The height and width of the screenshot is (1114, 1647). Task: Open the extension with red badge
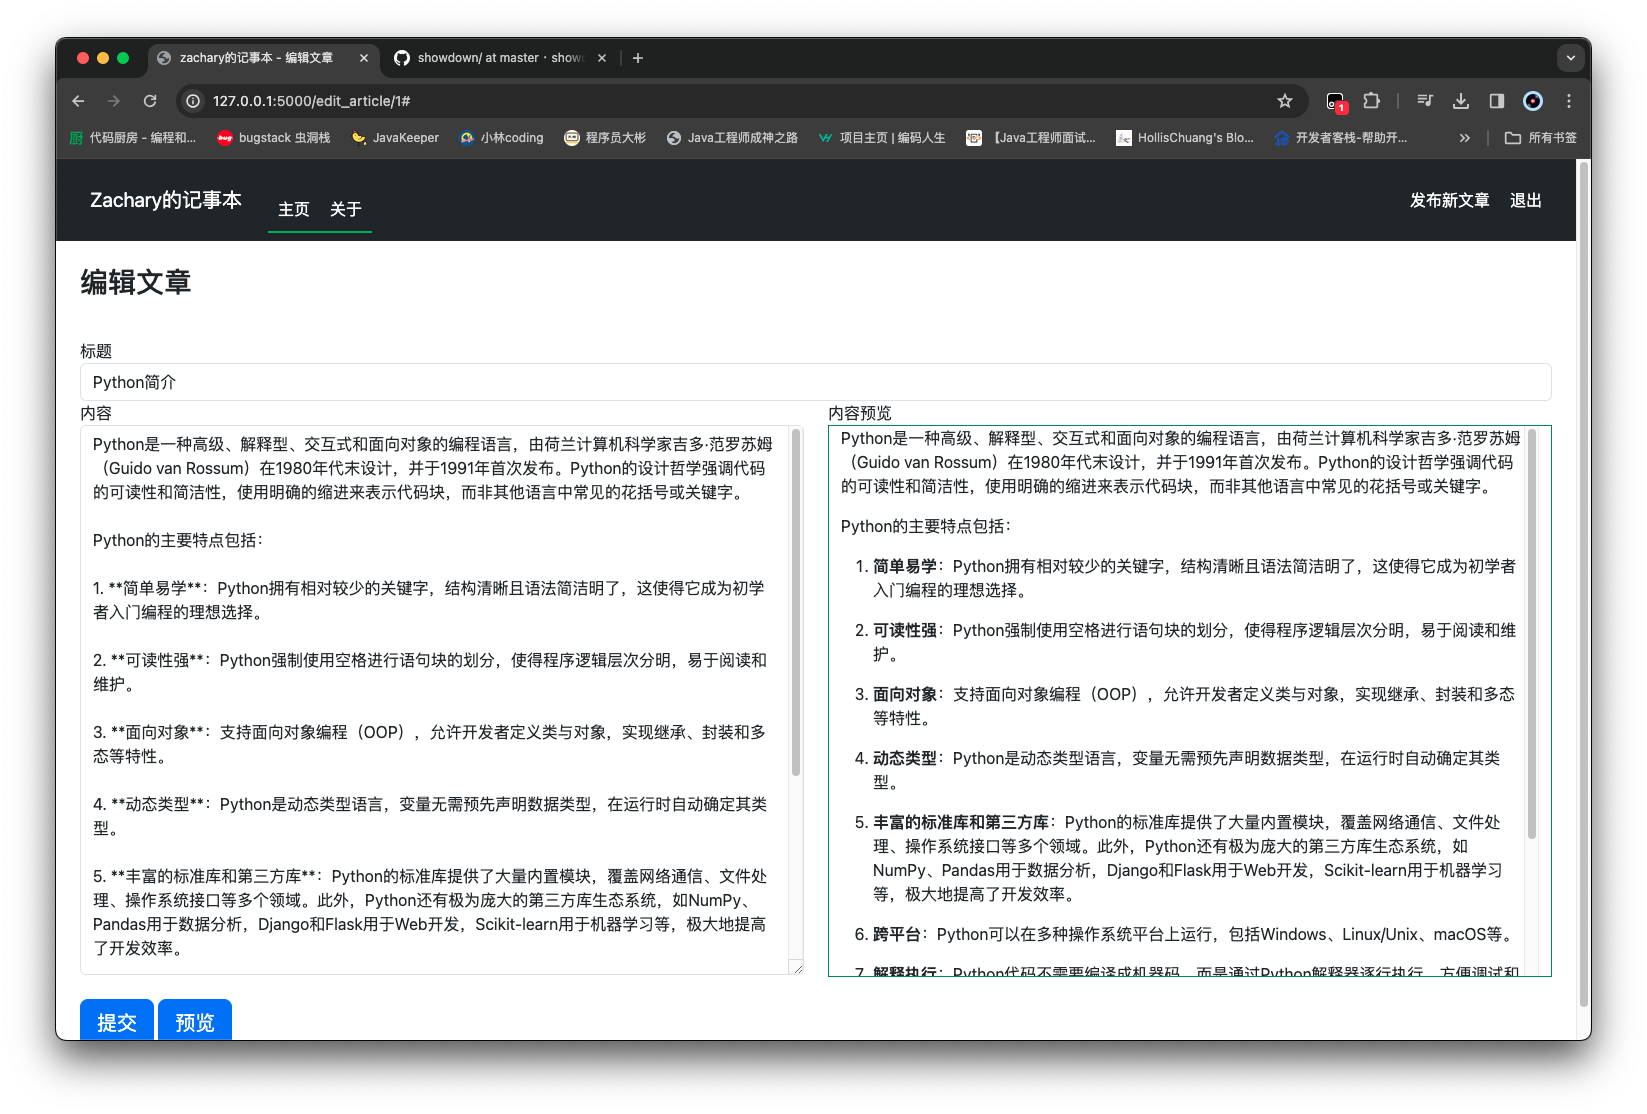(1336, 101)
